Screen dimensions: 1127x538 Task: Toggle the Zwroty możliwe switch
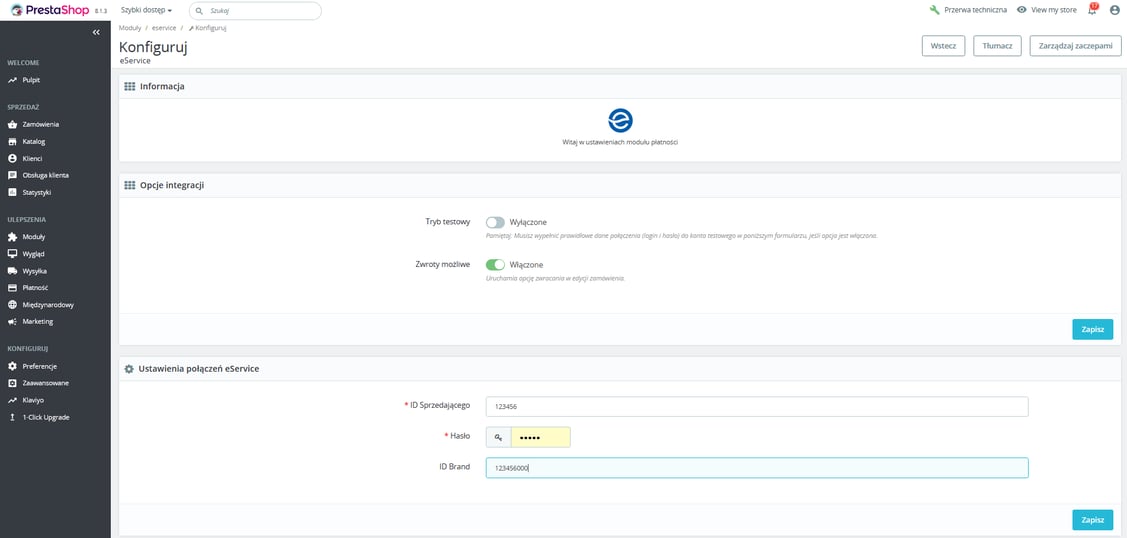click(495, 265)
